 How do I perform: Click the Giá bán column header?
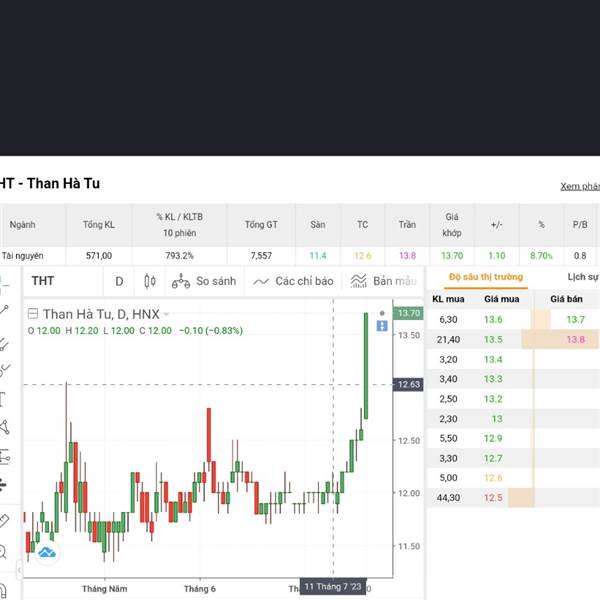click(566, 299)
